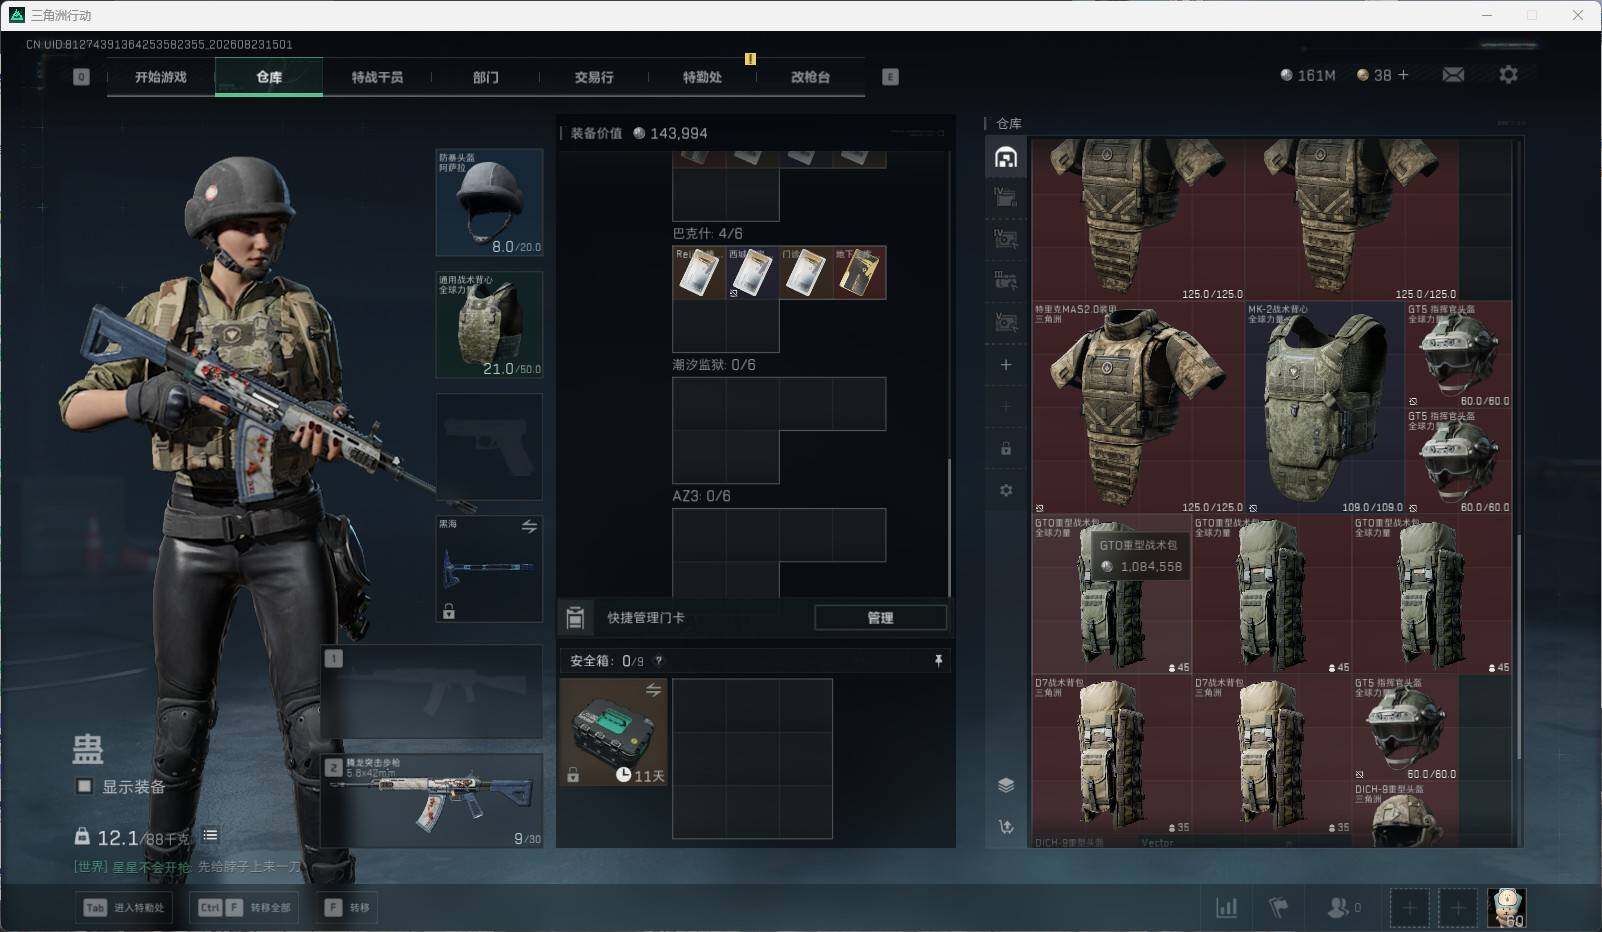Screen dimensions: 1602x932
Task: Click the Ctrl F 转移全部 button
Action: 244,908
